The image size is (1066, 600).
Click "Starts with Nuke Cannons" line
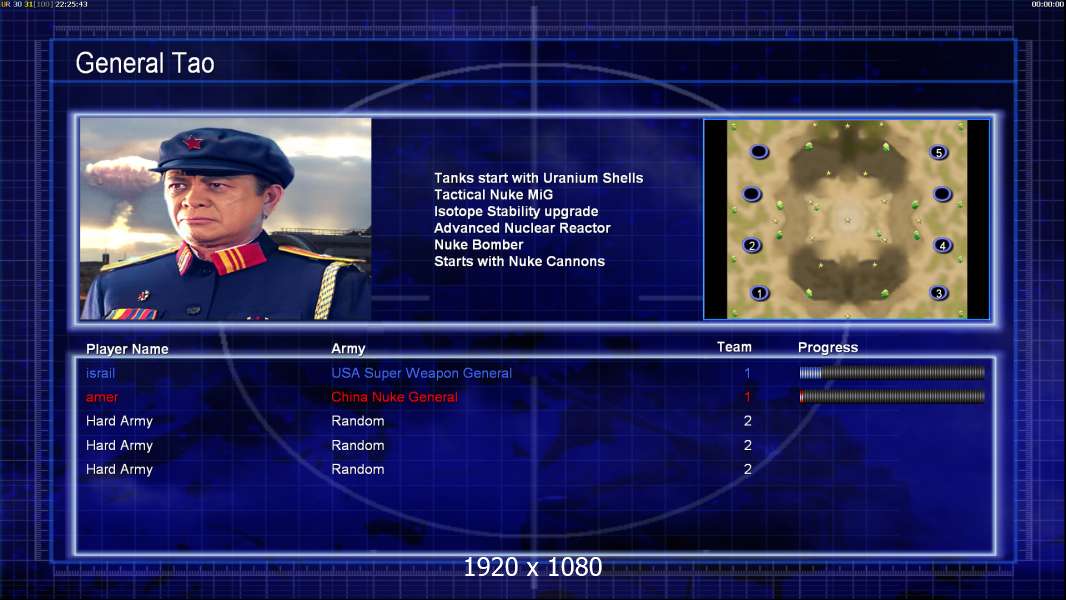519,262
